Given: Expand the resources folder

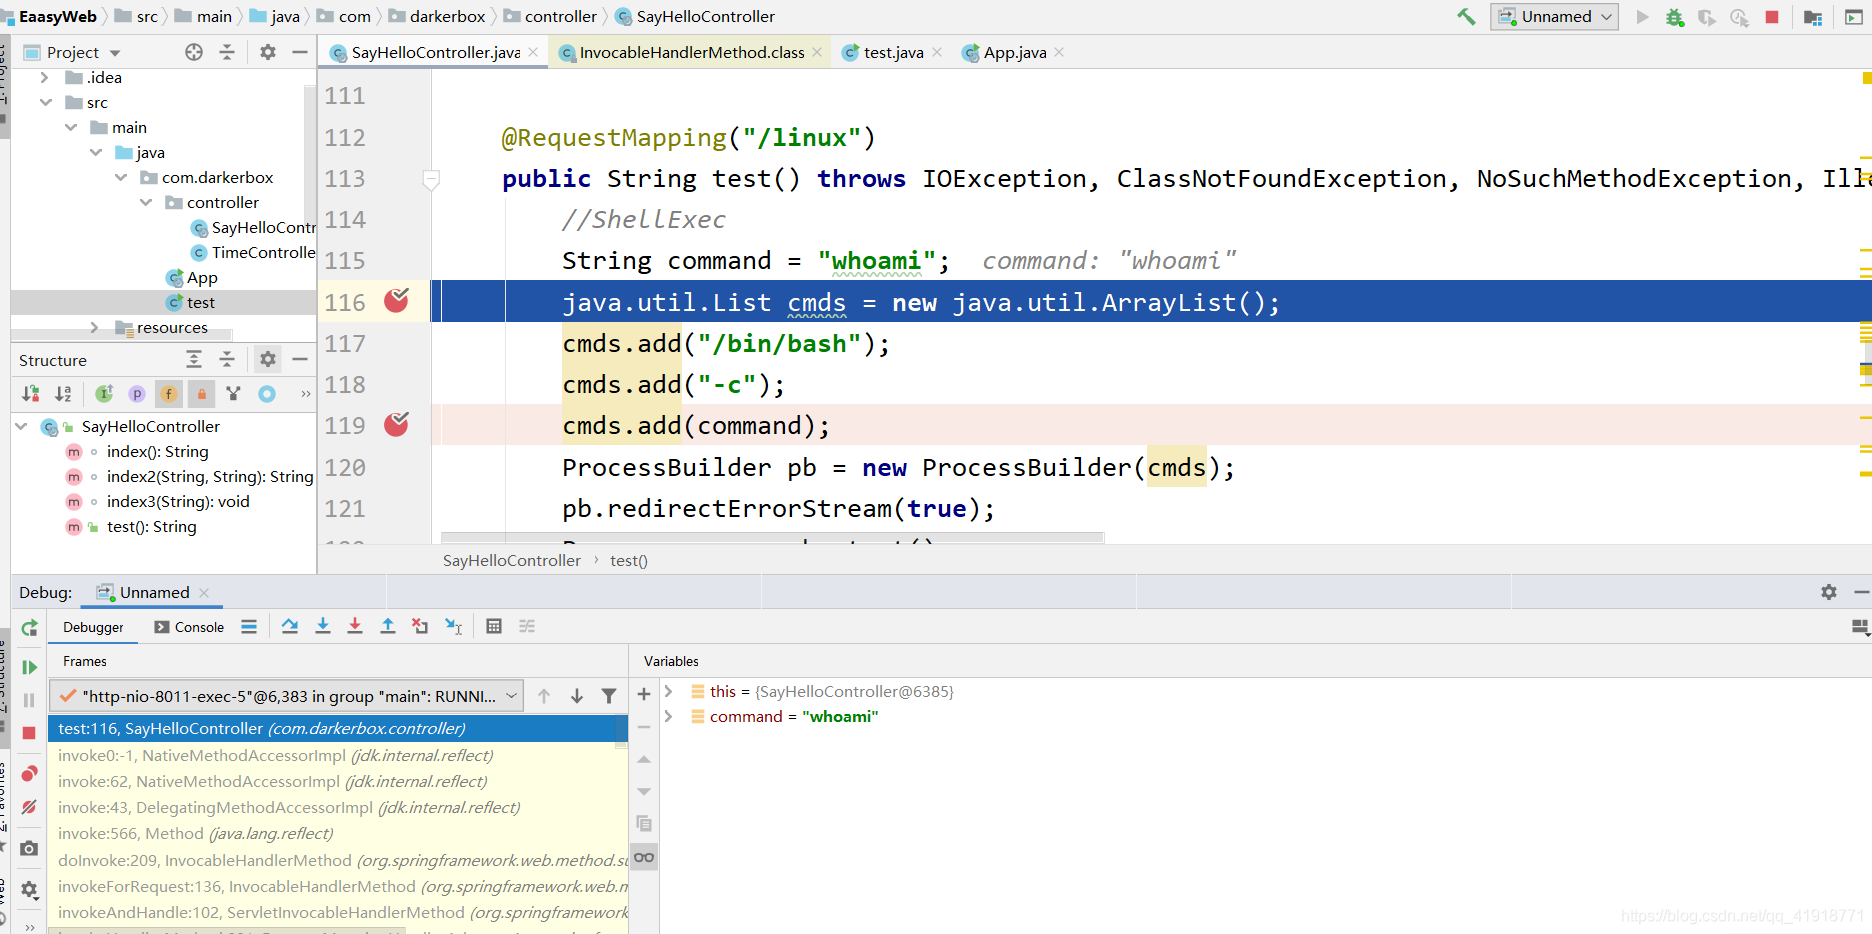Looking at the screenshot, I should 94,327.
